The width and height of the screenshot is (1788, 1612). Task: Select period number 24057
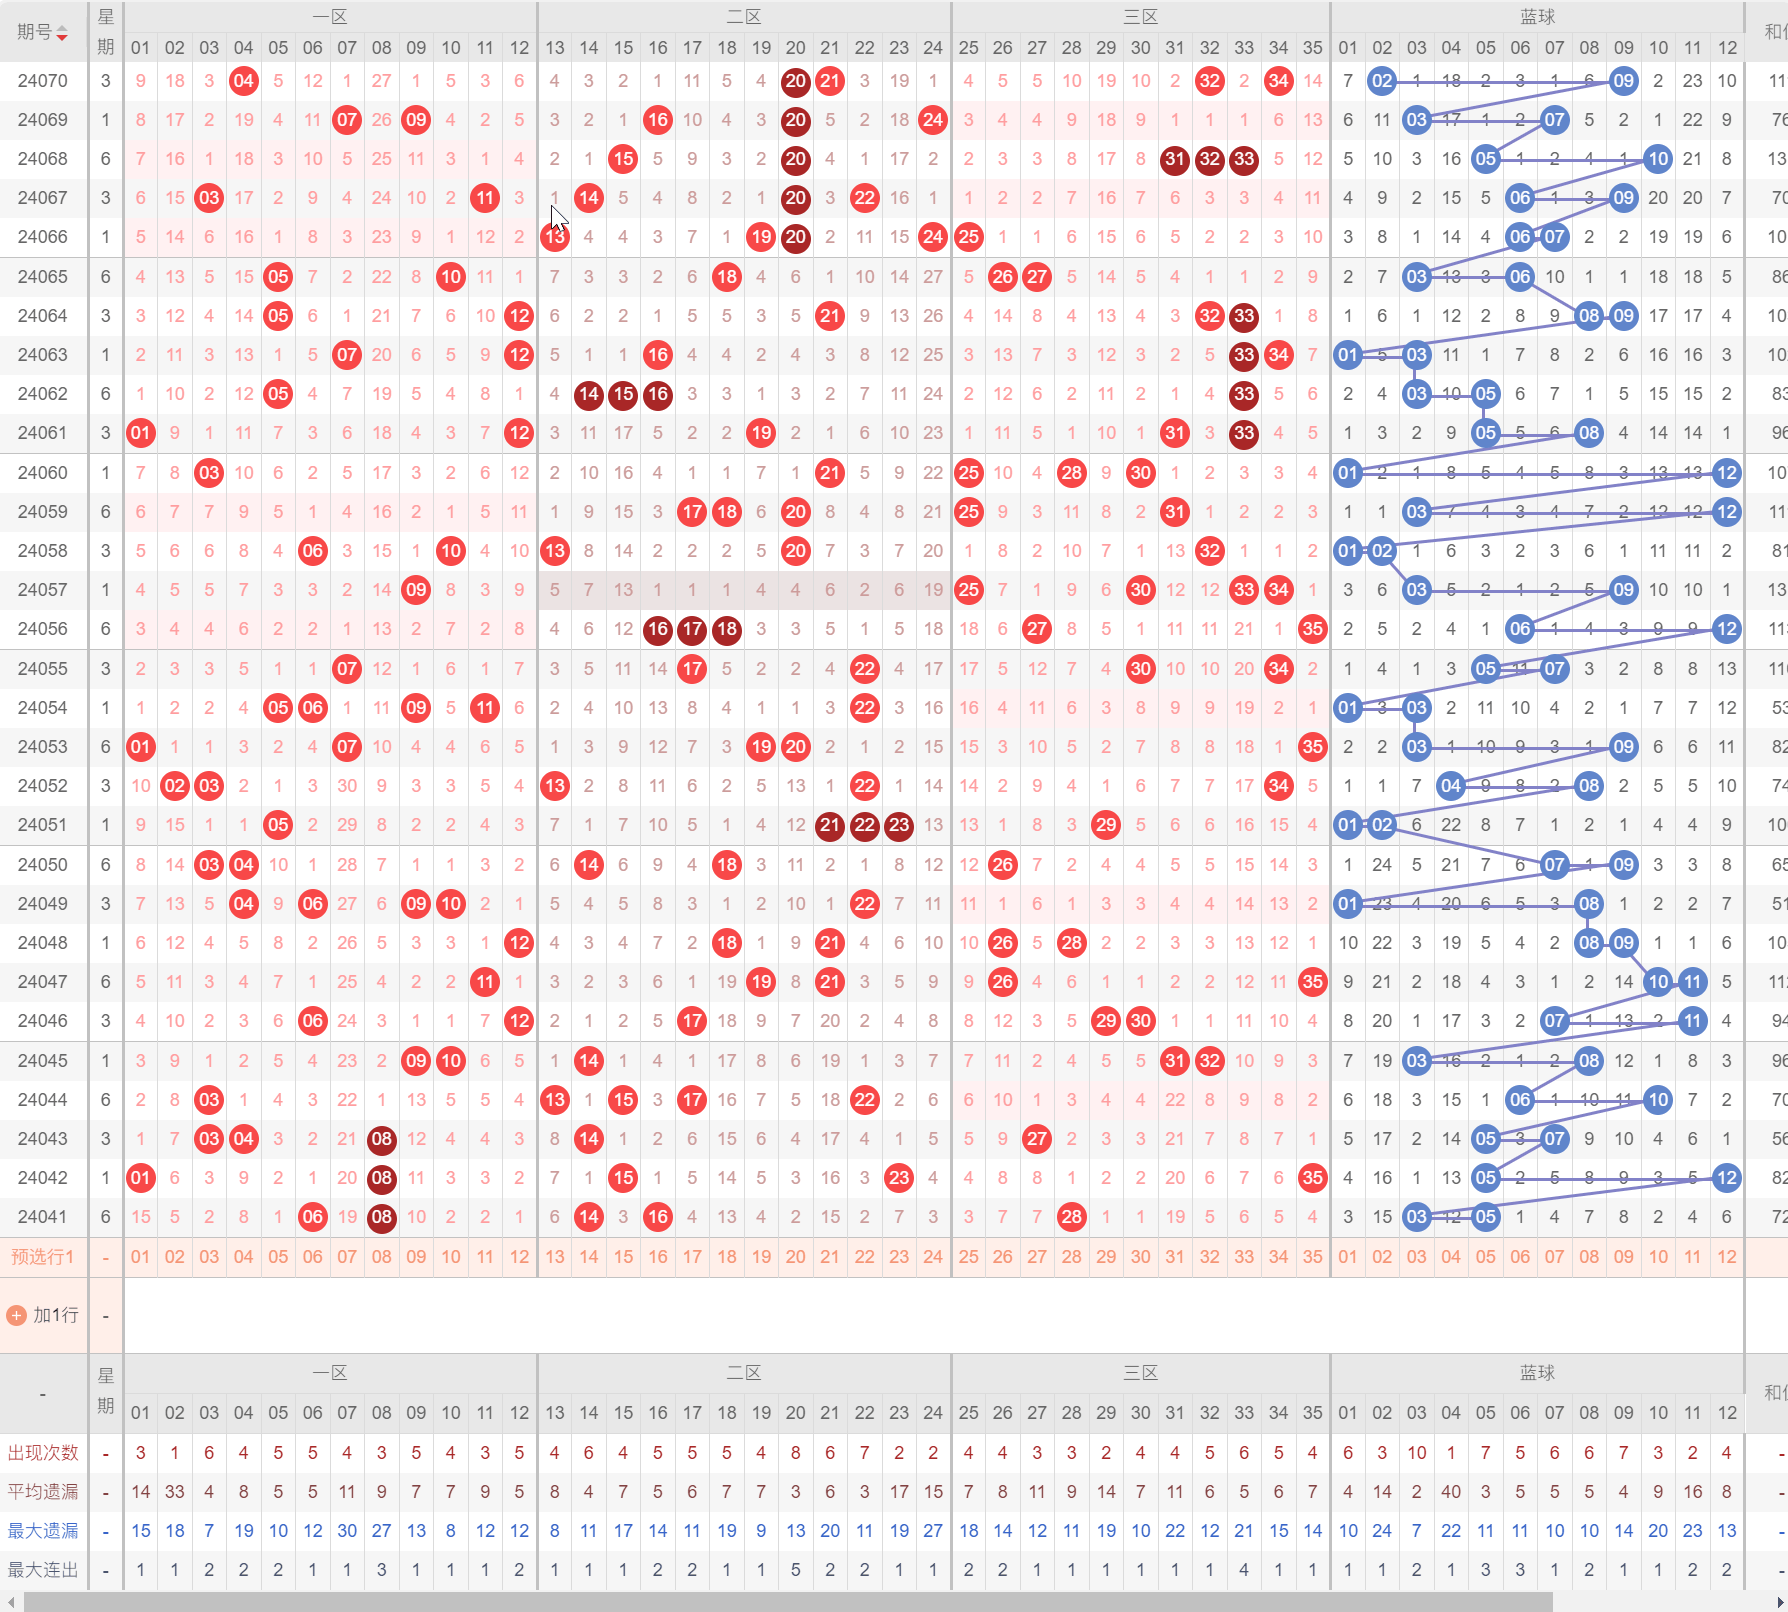point(43,590)
